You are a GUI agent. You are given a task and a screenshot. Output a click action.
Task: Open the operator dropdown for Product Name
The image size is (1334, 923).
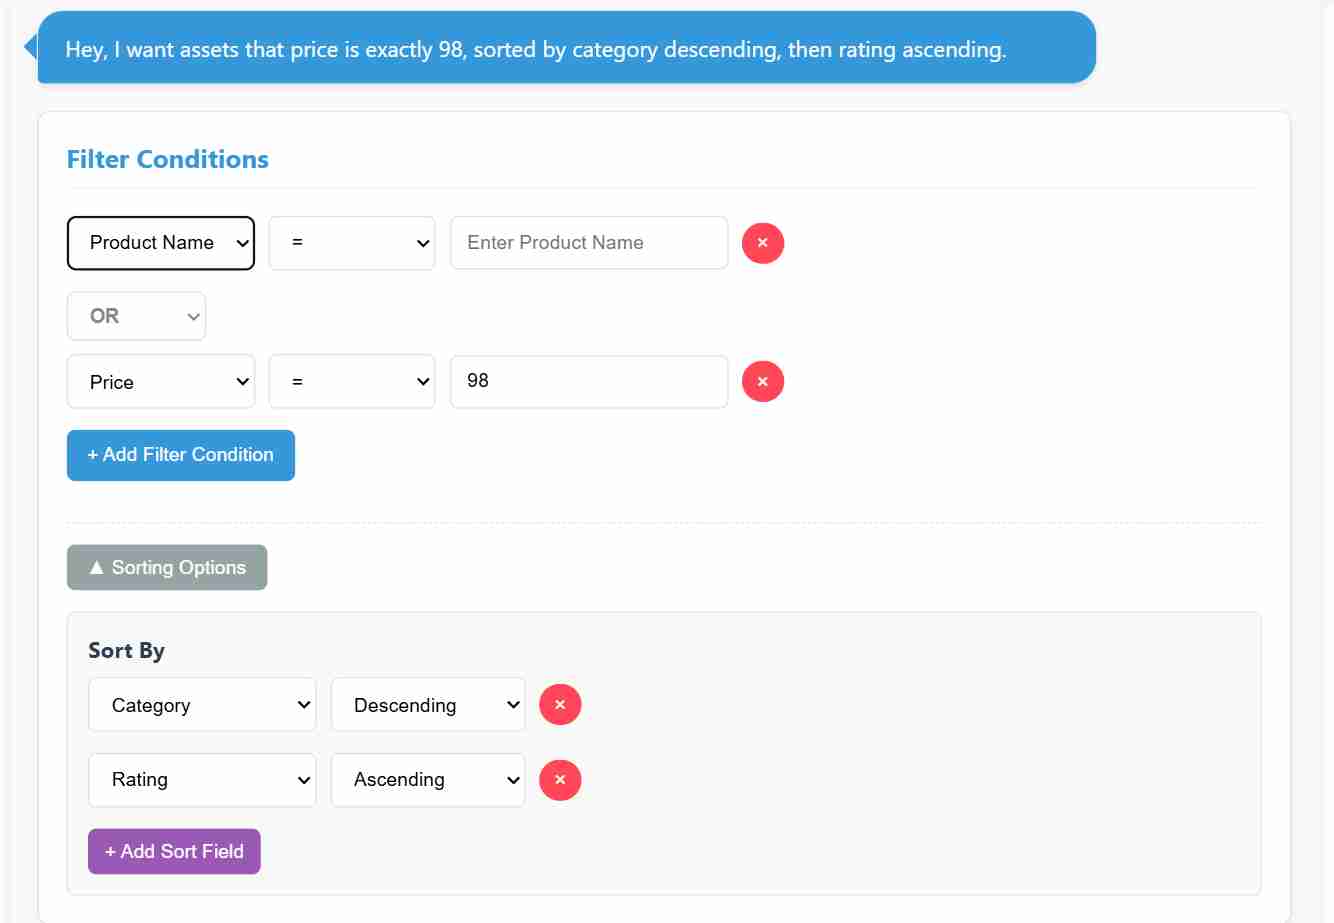tap(352, 243)
